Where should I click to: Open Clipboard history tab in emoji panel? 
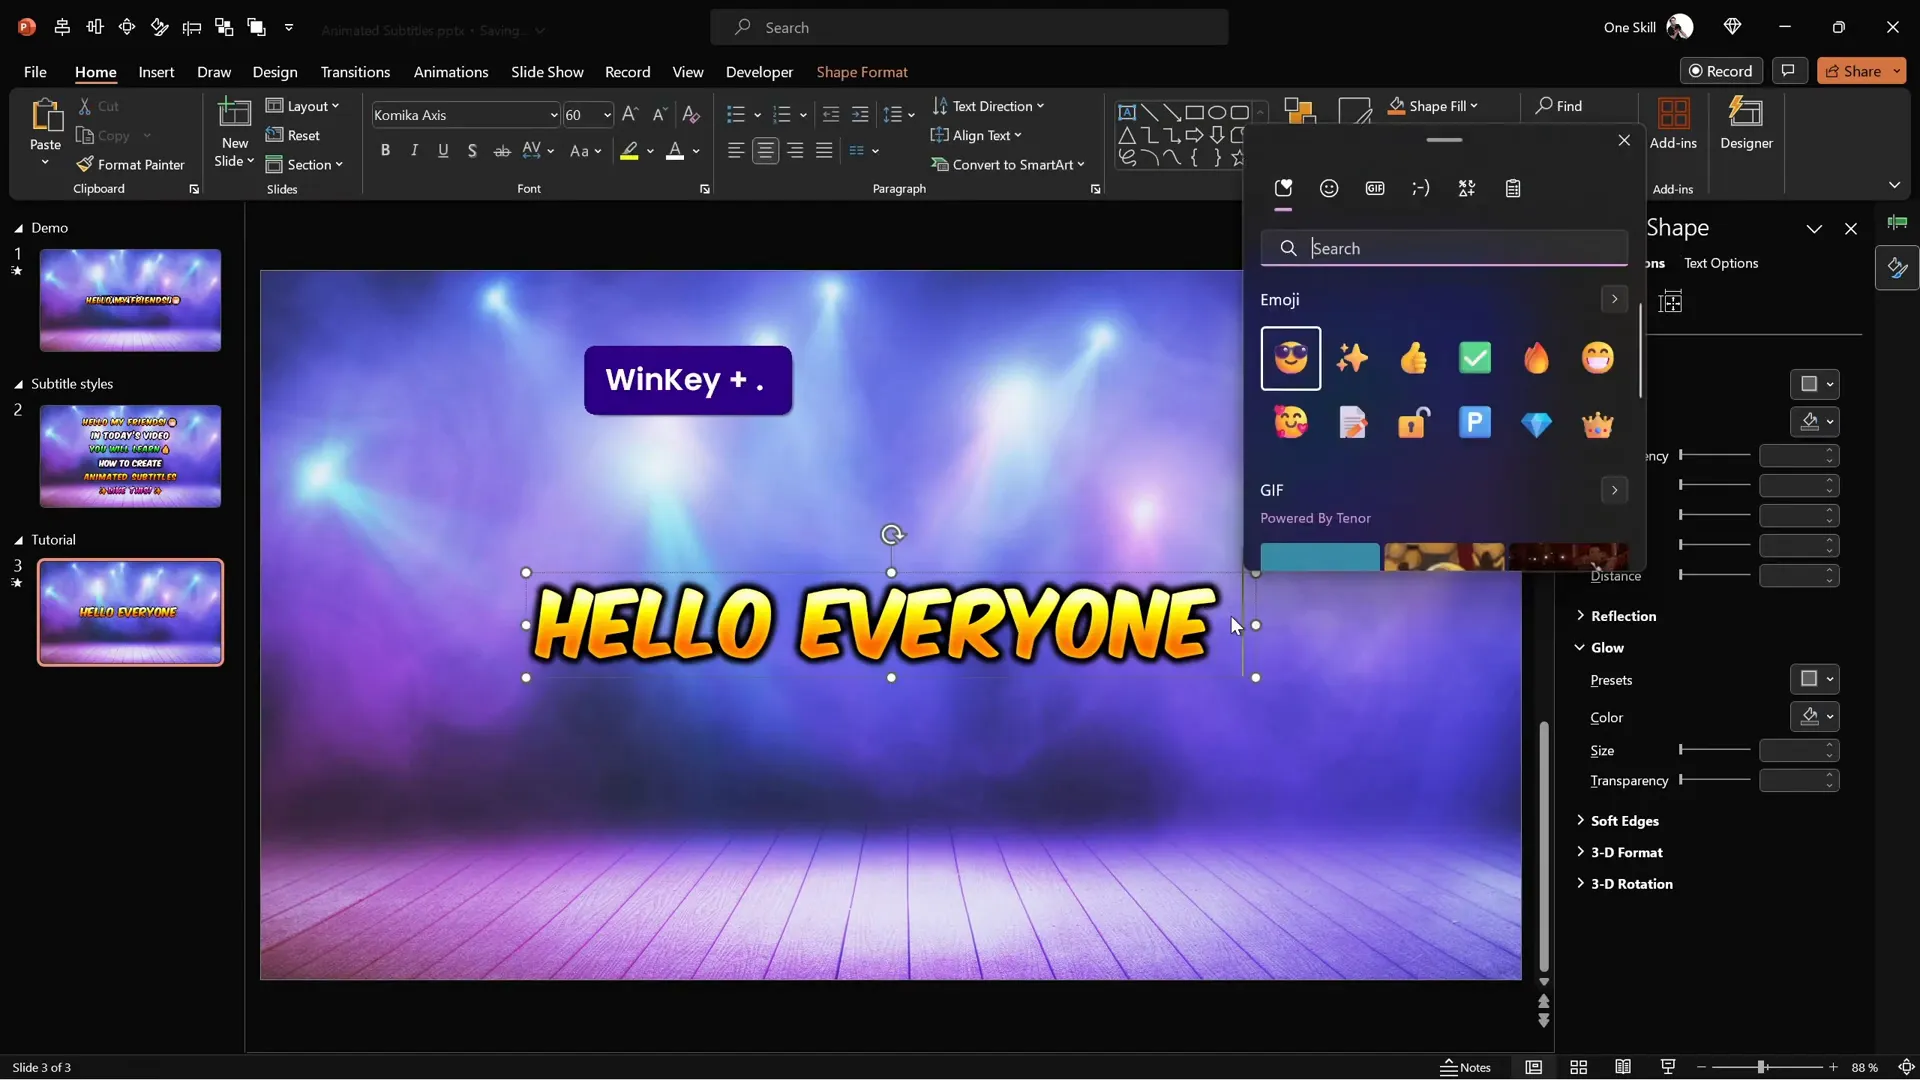(1513, 188)
